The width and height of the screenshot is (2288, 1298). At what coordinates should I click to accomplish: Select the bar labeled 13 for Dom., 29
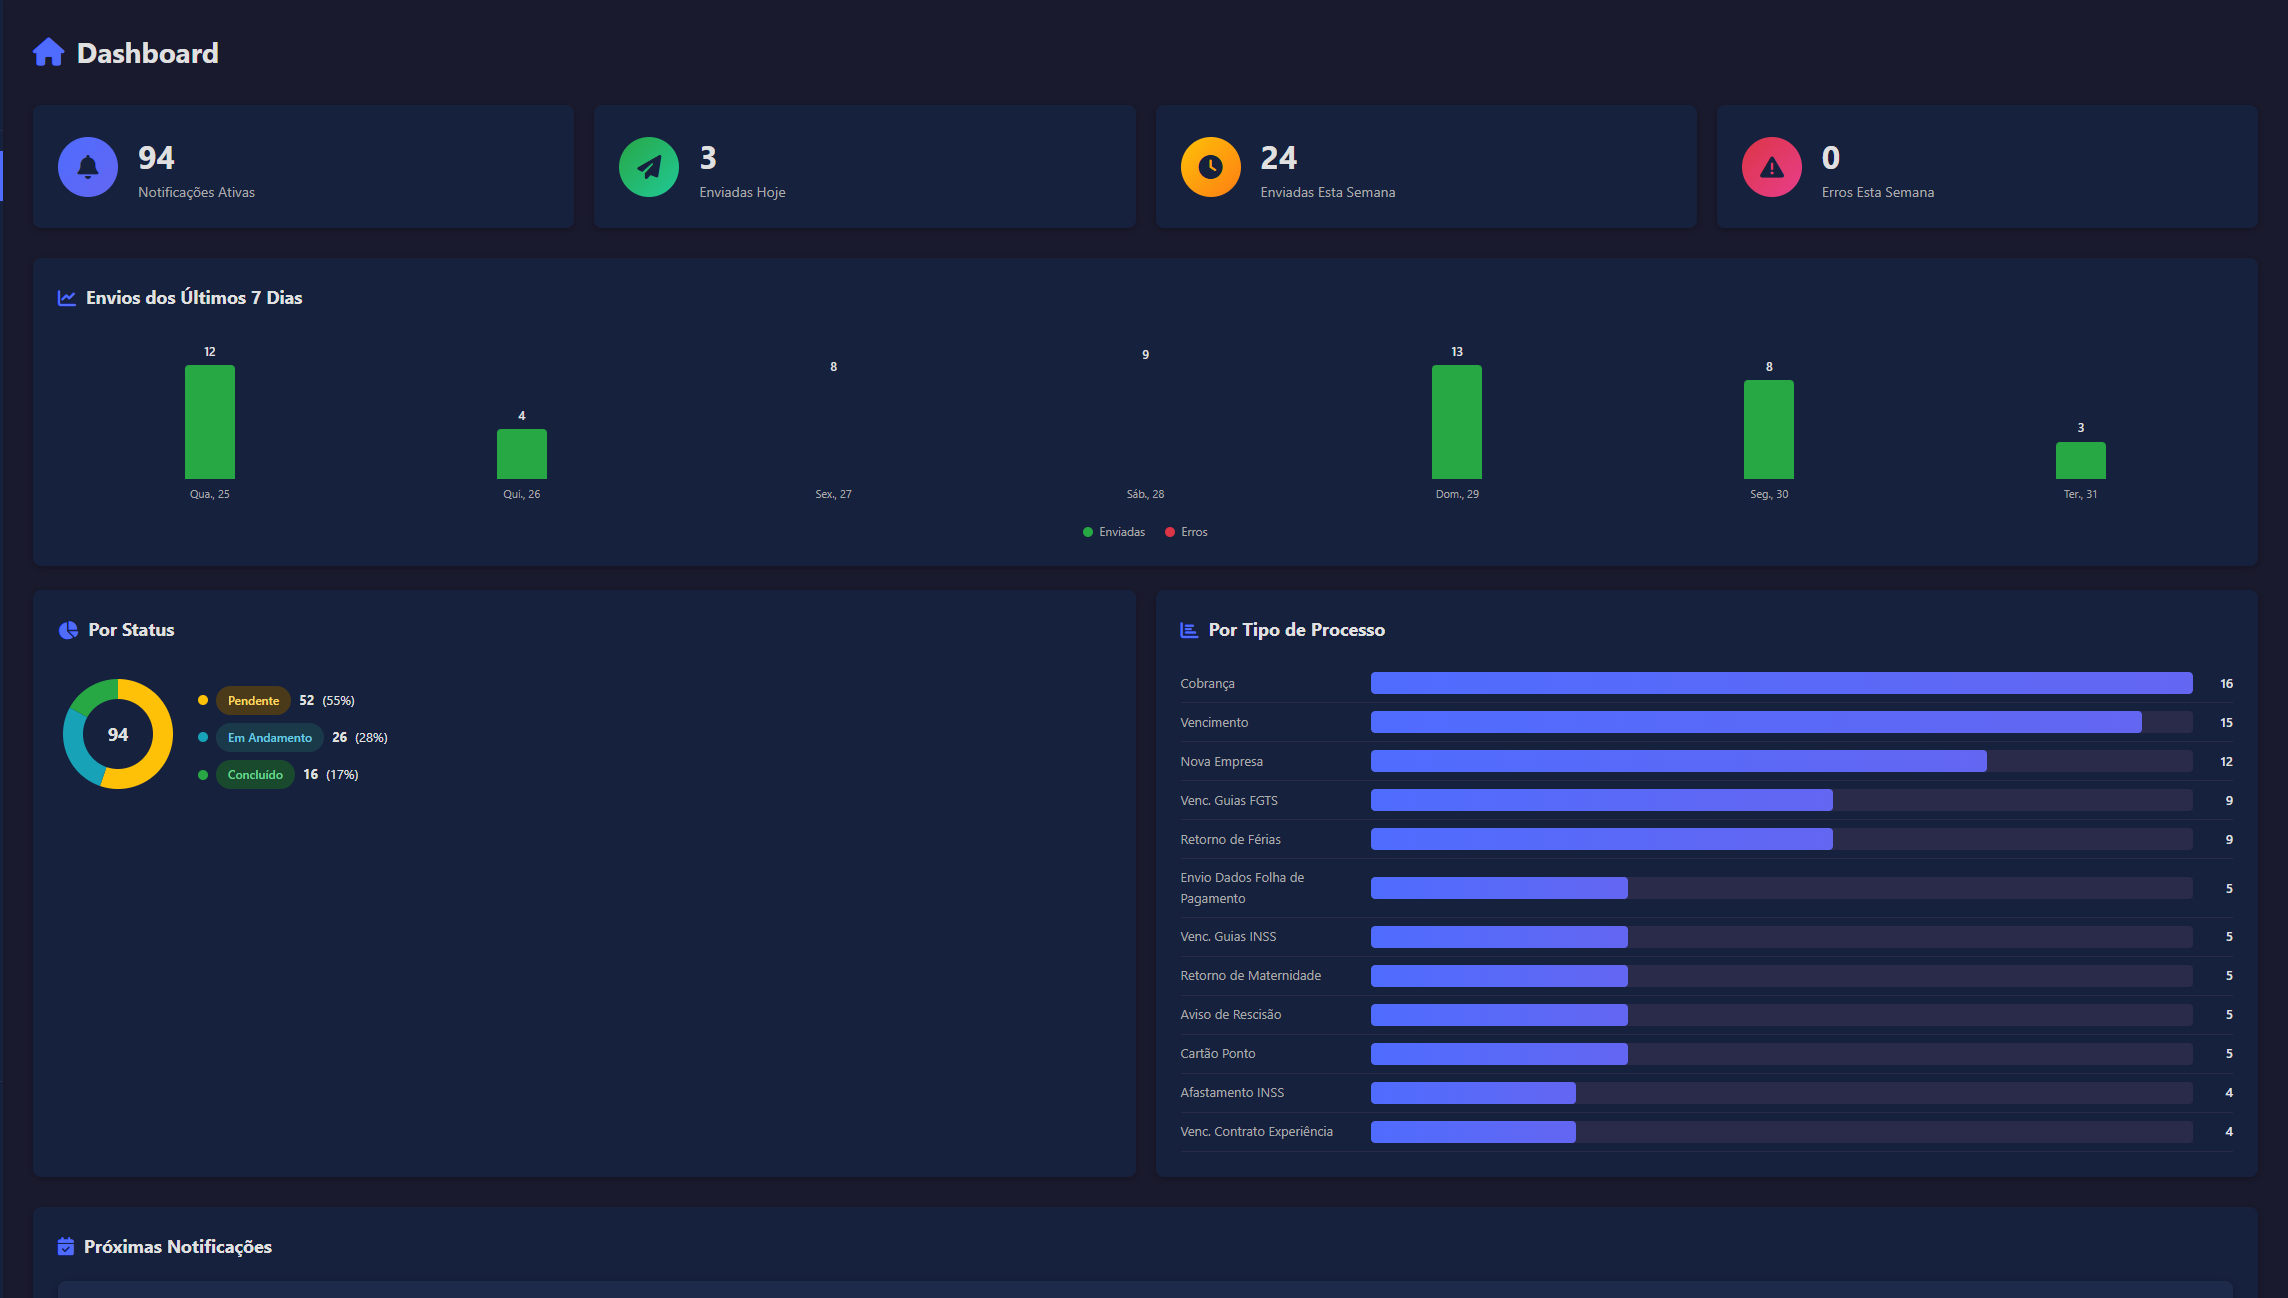click(x=1457, y=420)
